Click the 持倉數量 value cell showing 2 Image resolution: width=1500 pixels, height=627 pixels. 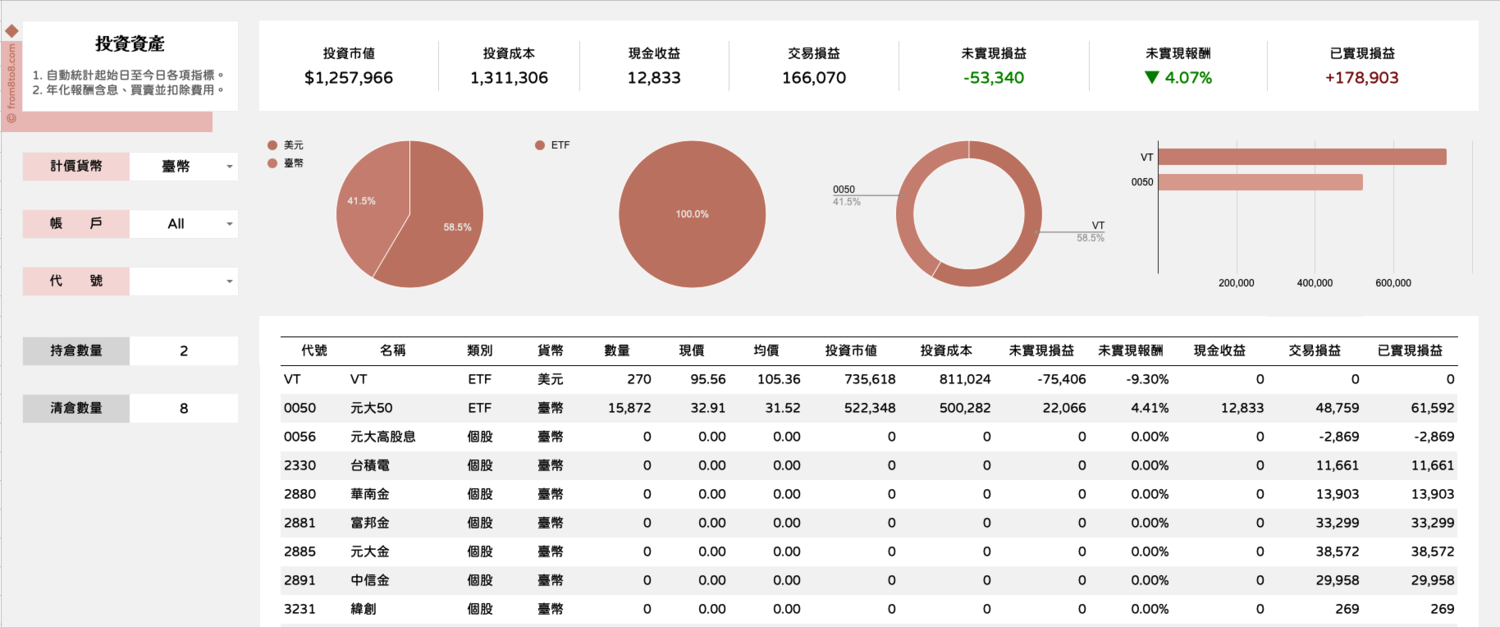pos(184,351)
